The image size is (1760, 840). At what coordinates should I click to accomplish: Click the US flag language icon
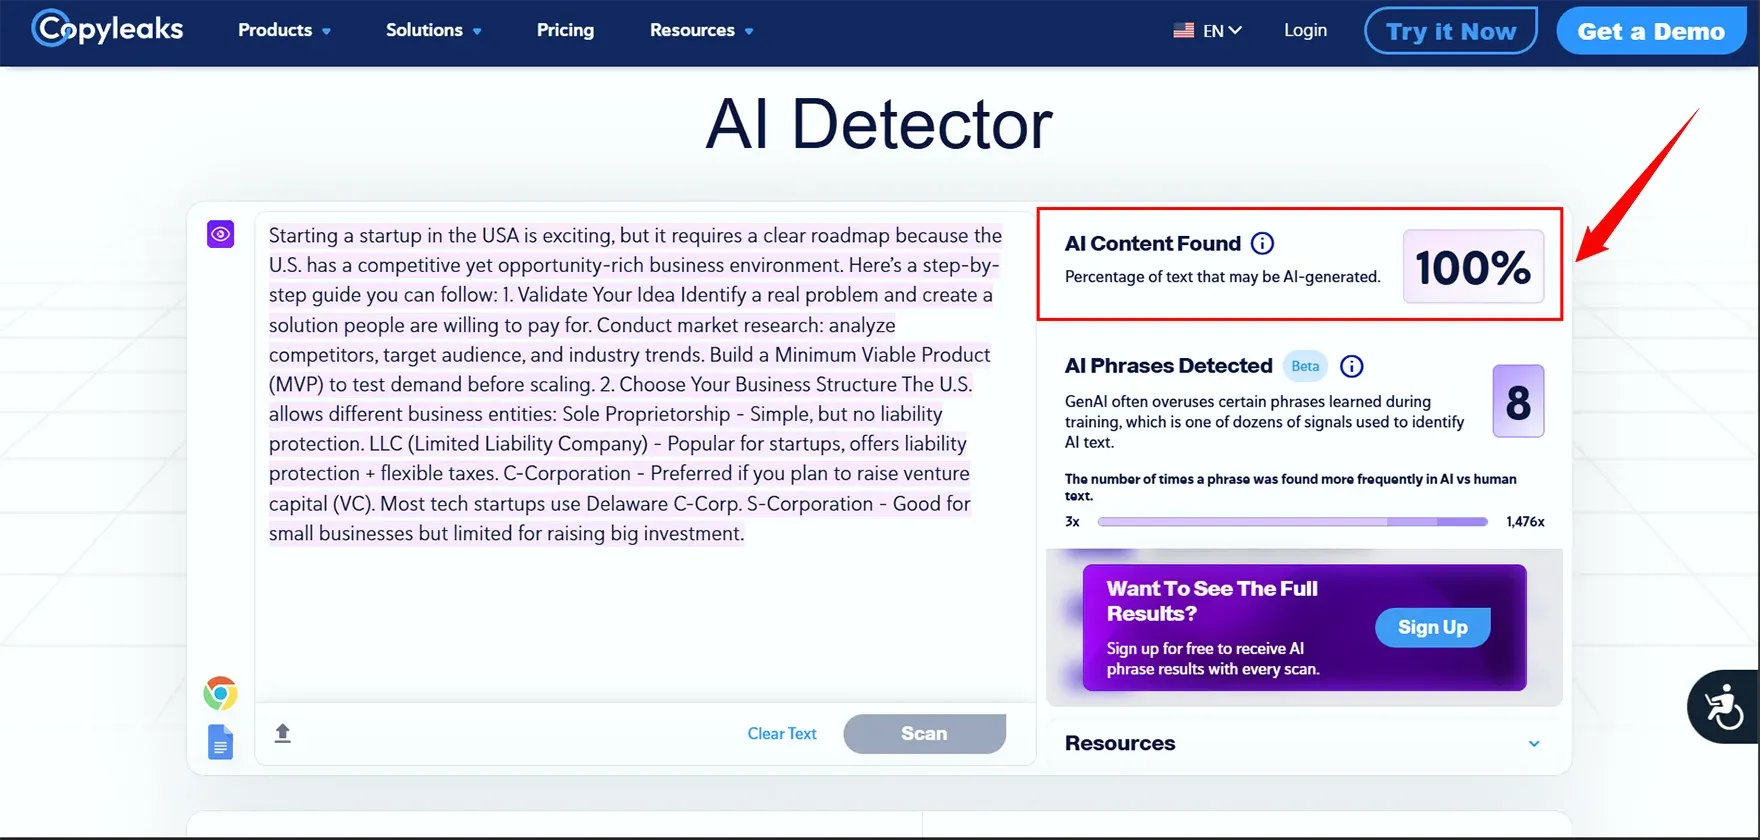click(x=1184, y=30)
